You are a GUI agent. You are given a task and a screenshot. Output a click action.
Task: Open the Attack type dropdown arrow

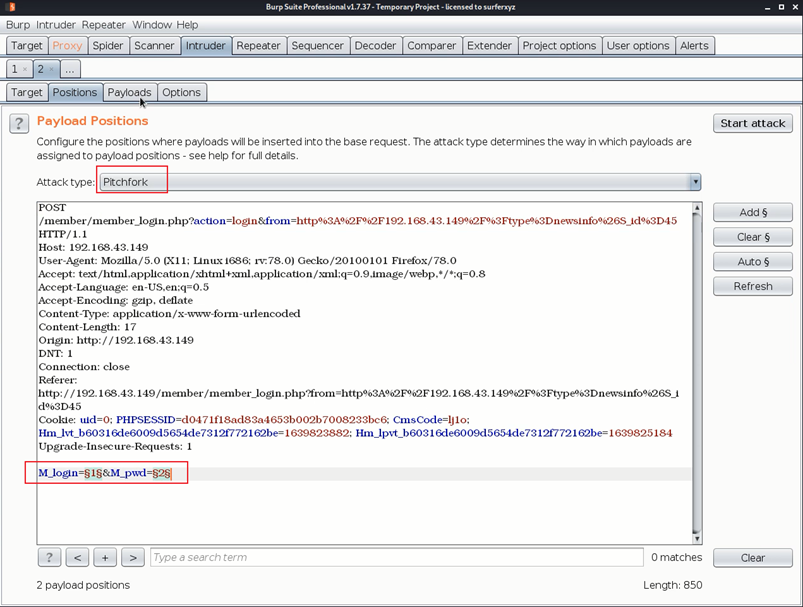pos(695,182)
